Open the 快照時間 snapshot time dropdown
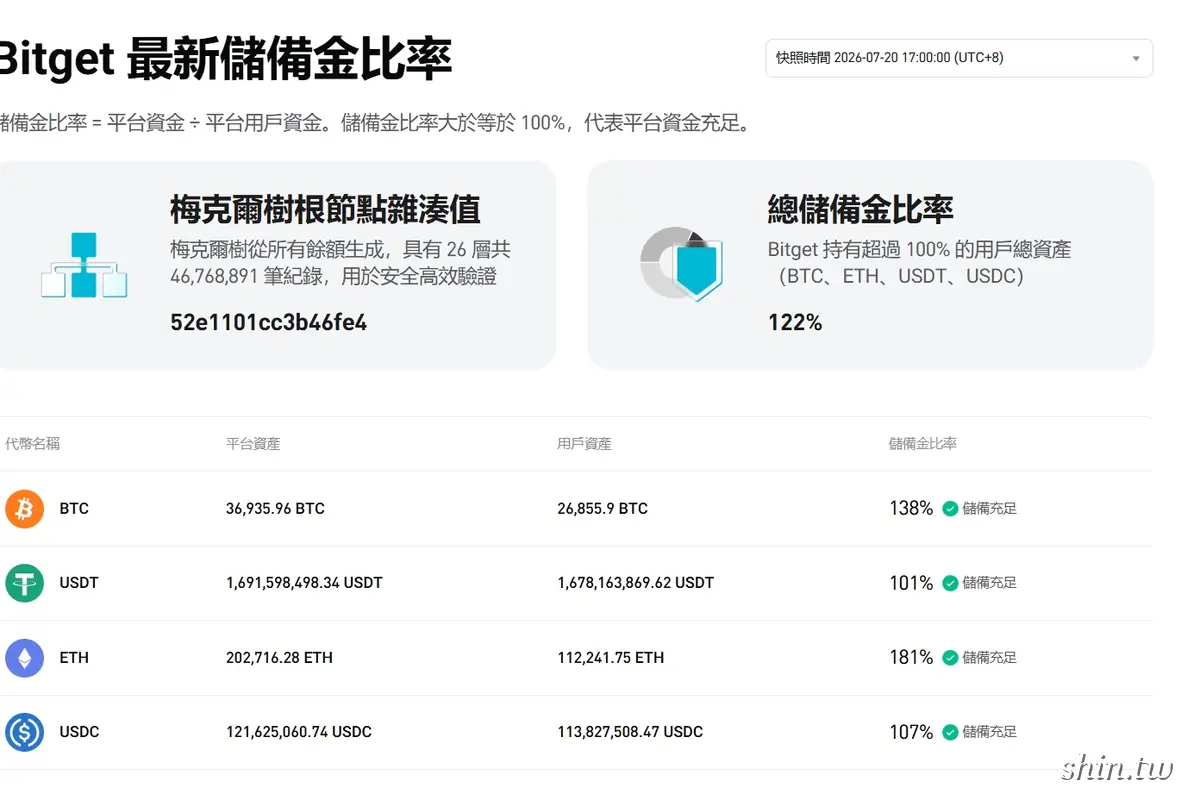This screenshot has width=1200, height=800. click(x=959, y=58)
